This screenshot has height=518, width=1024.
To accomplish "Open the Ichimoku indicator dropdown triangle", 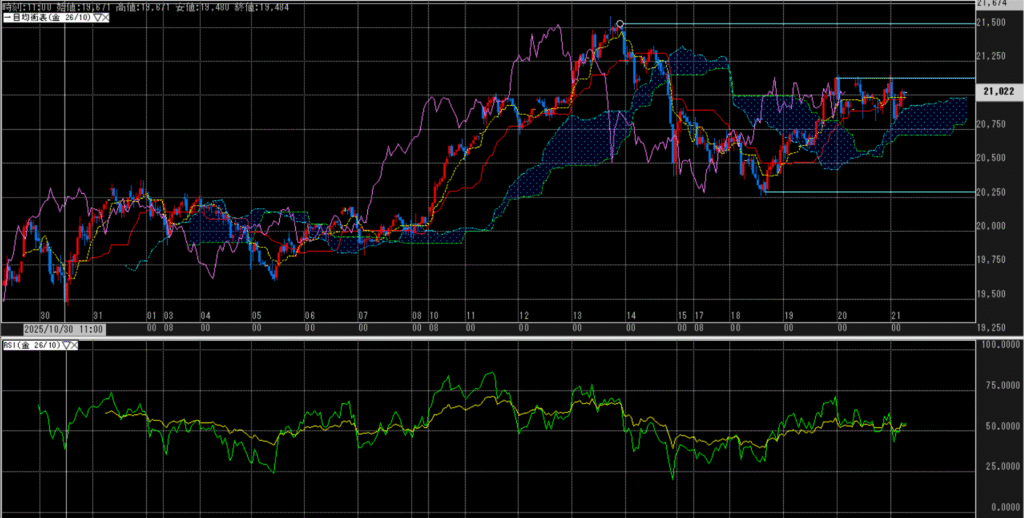I will click(95, 19).
